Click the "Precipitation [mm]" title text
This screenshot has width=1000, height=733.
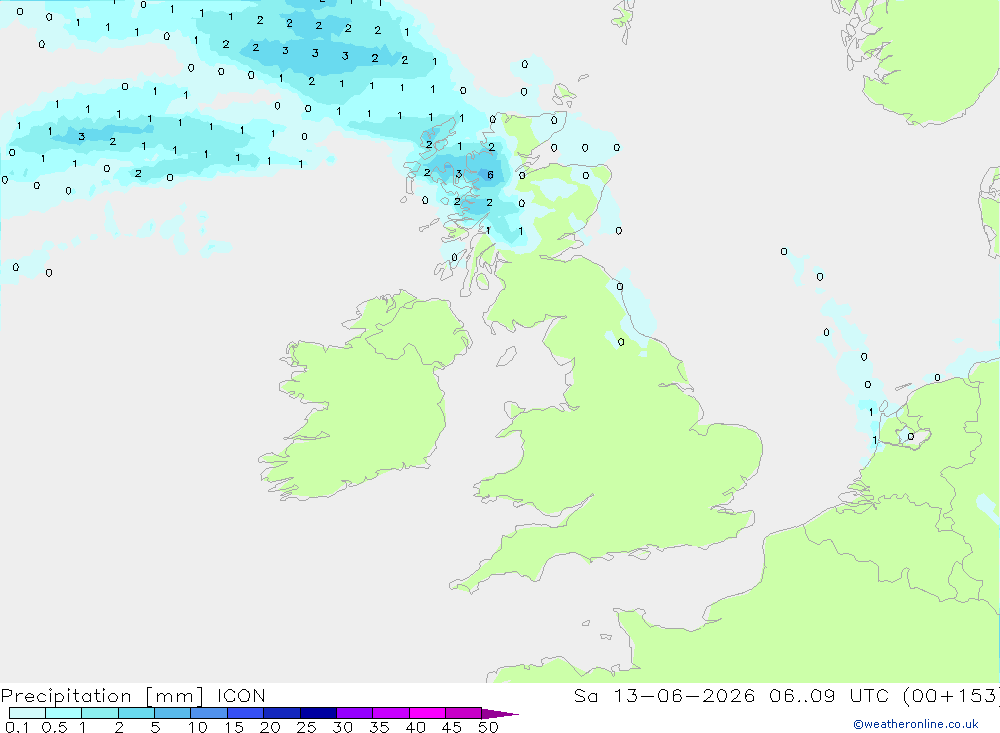tap(102, 696)
